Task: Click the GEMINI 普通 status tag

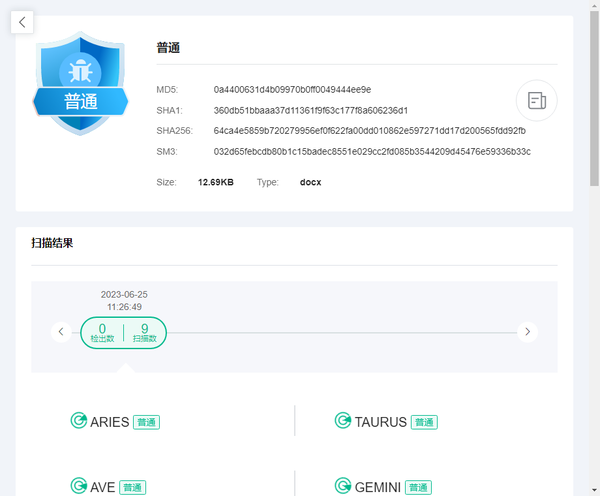Action: 419,488
